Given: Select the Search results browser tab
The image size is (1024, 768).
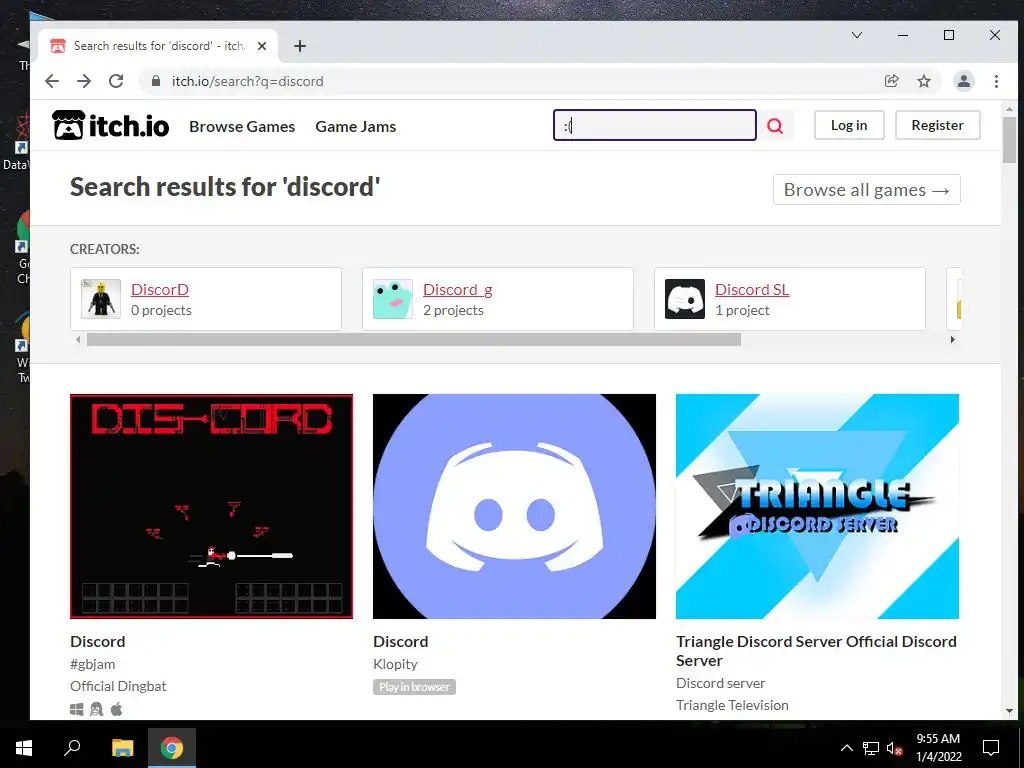Looking at the screenshot, I should [x=158, y=46].
